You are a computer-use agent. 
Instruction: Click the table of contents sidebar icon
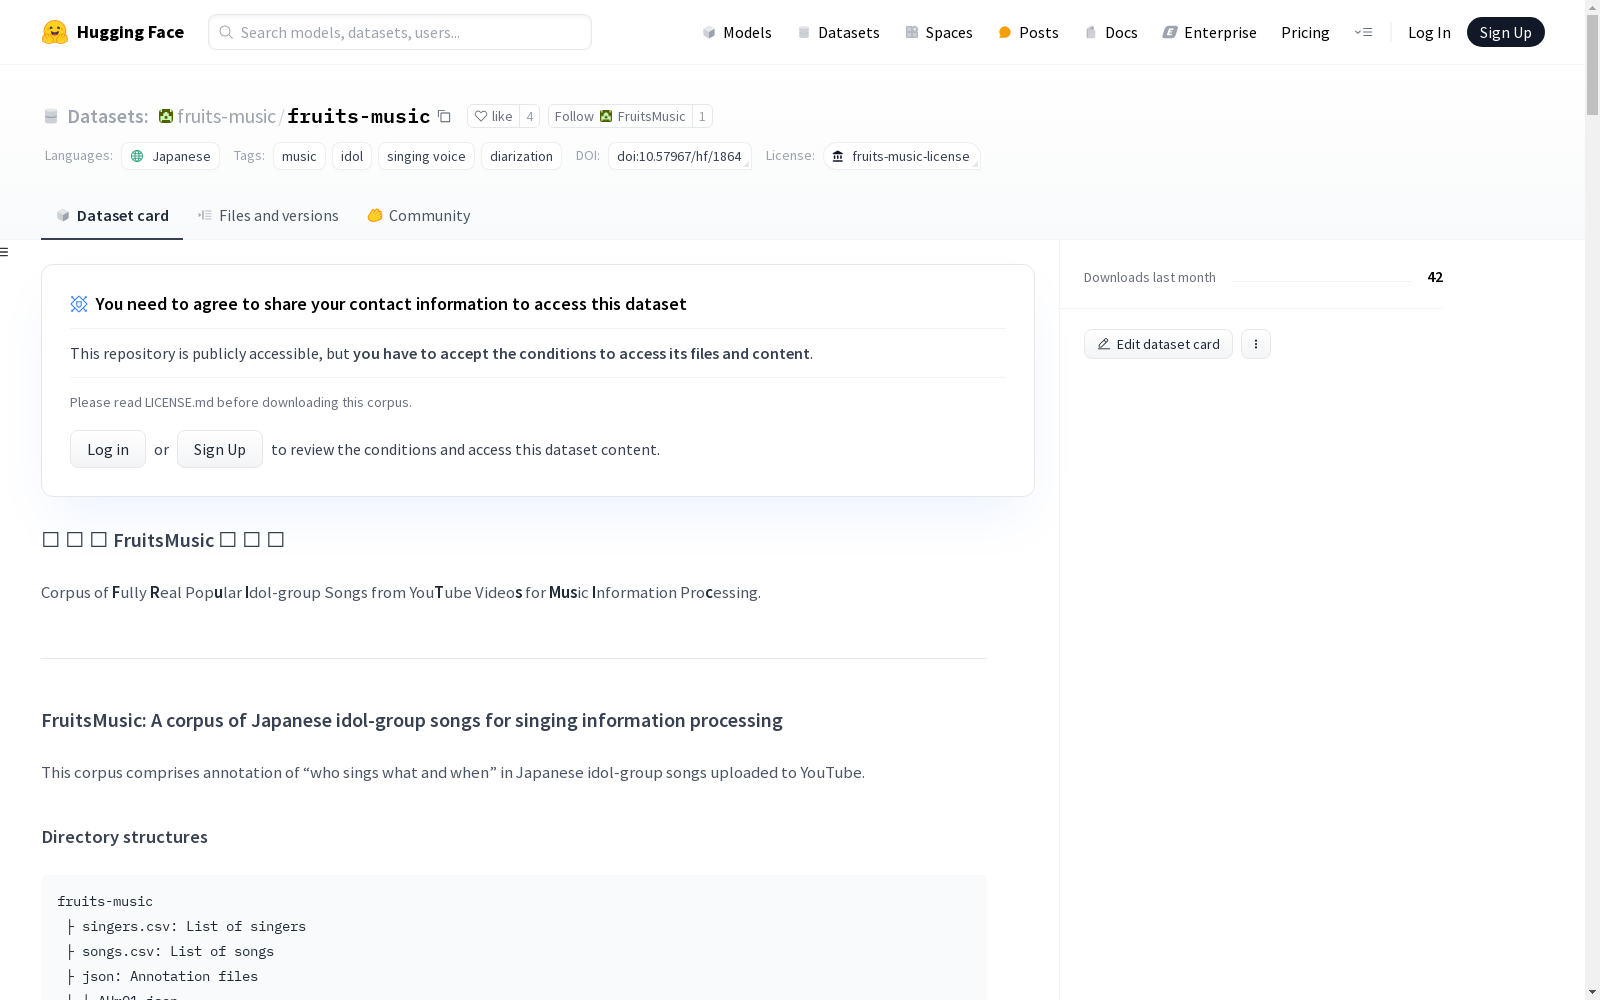5,252
